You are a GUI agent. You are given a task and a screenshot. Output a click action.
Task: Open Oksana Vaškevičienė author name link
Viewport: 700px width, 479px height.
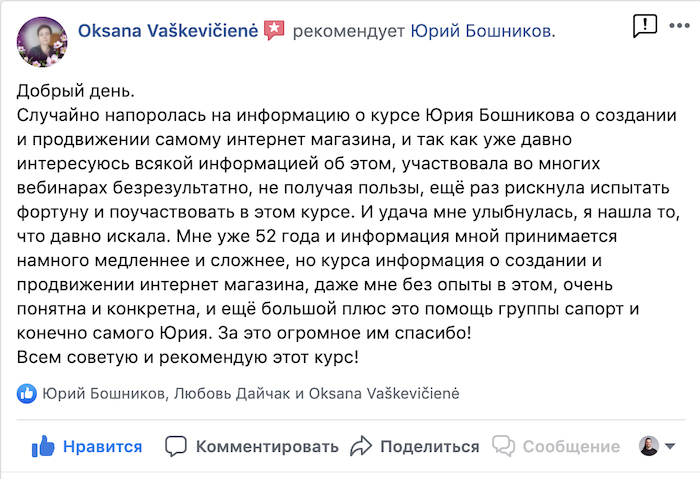click(168, 31)
